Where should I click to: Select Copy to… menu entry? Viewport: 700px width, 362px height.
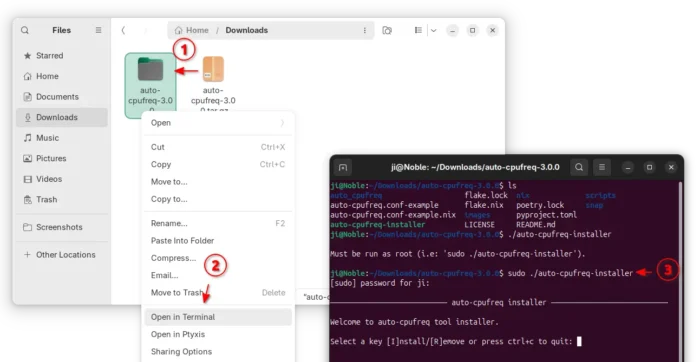point(218,200)
